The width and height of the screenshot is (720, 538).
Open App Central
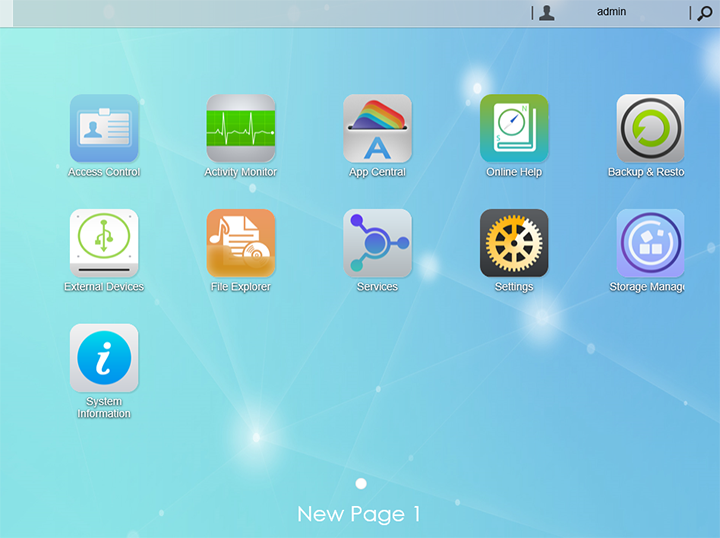(377, 128)
